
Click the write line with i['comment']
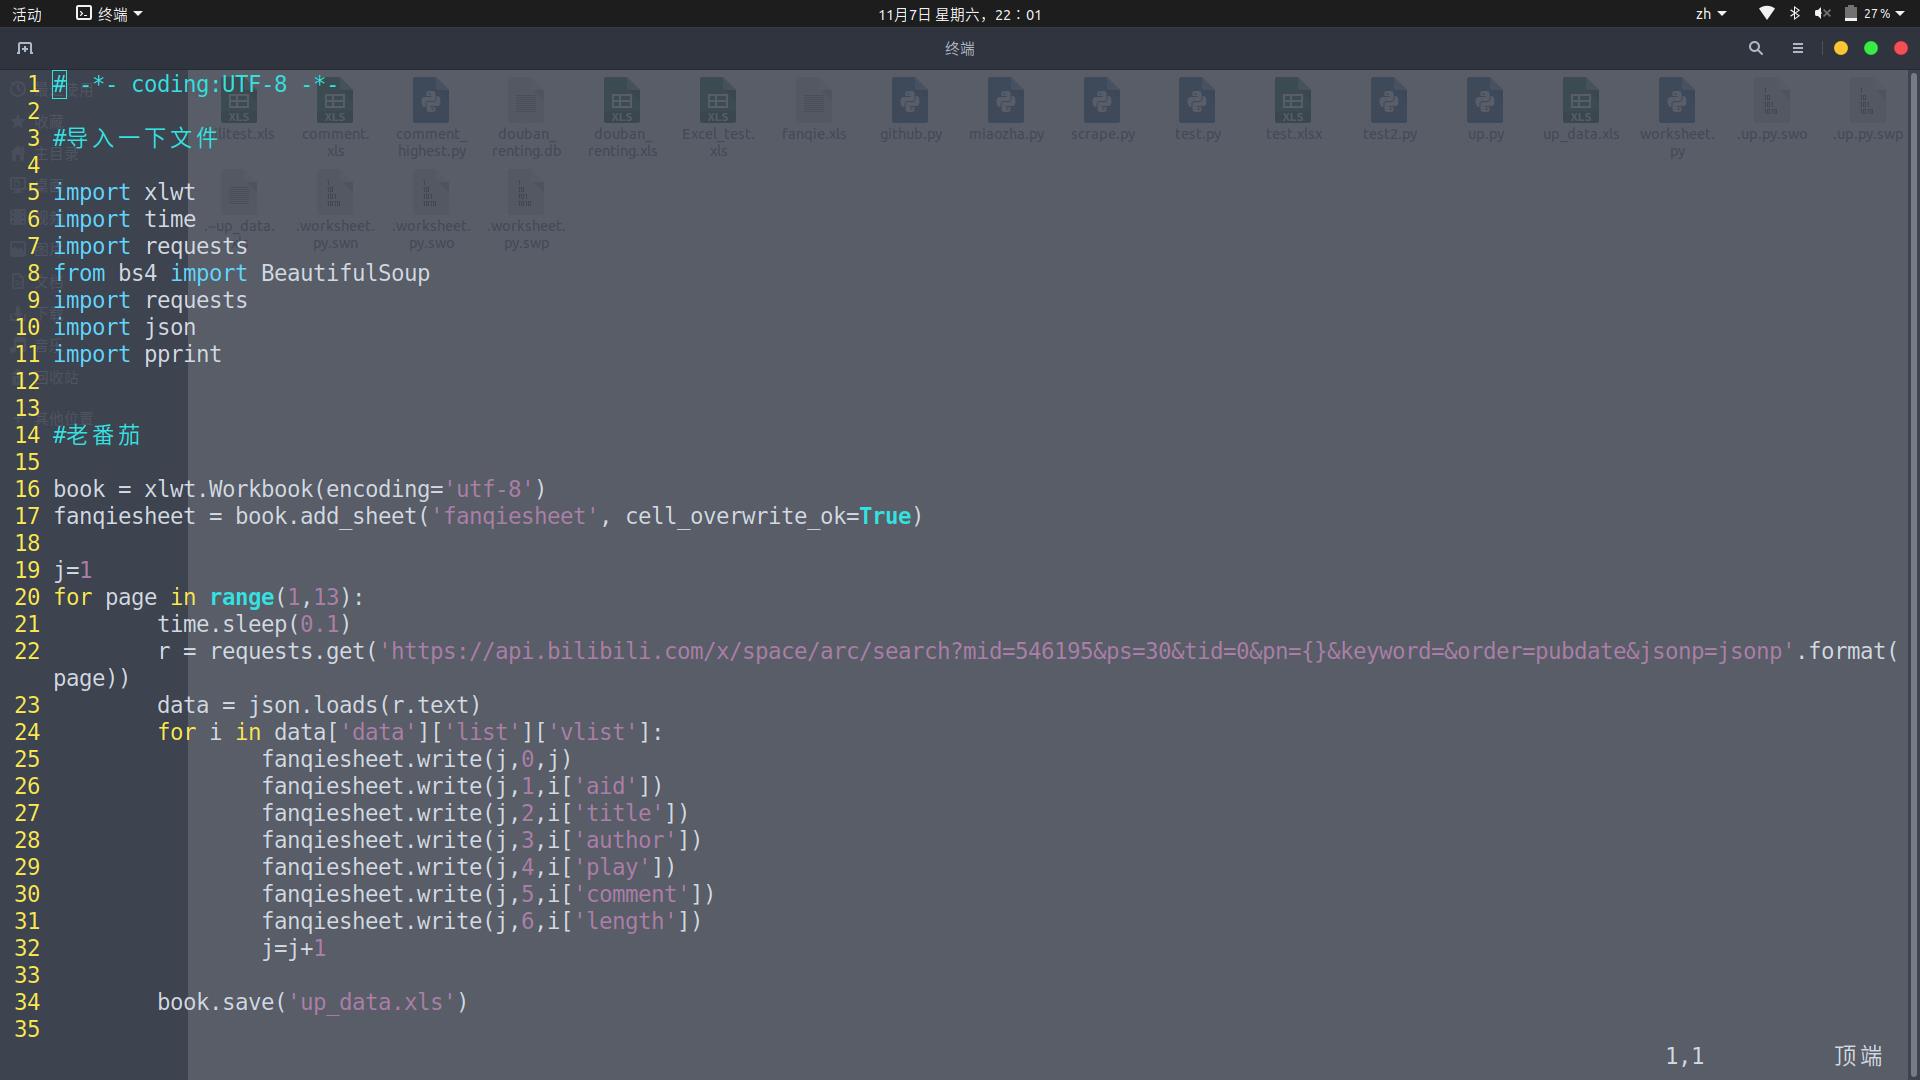488,894
